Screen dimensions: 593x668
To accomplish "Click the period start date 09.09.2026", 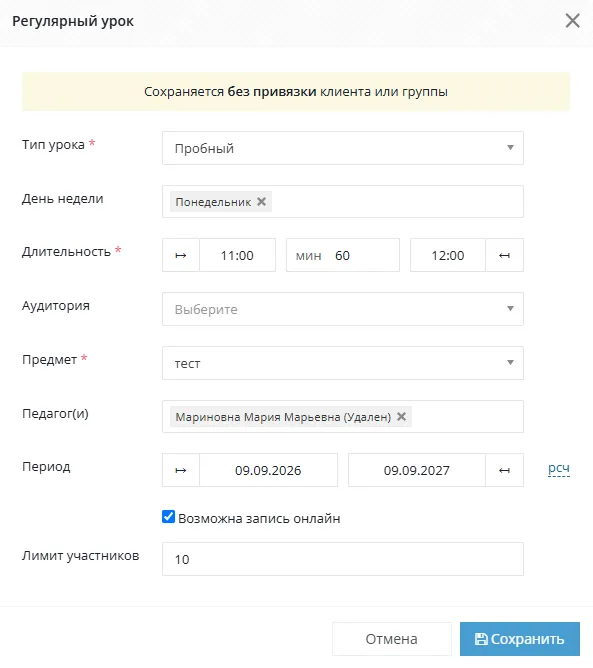I will [x=268, y=470].
